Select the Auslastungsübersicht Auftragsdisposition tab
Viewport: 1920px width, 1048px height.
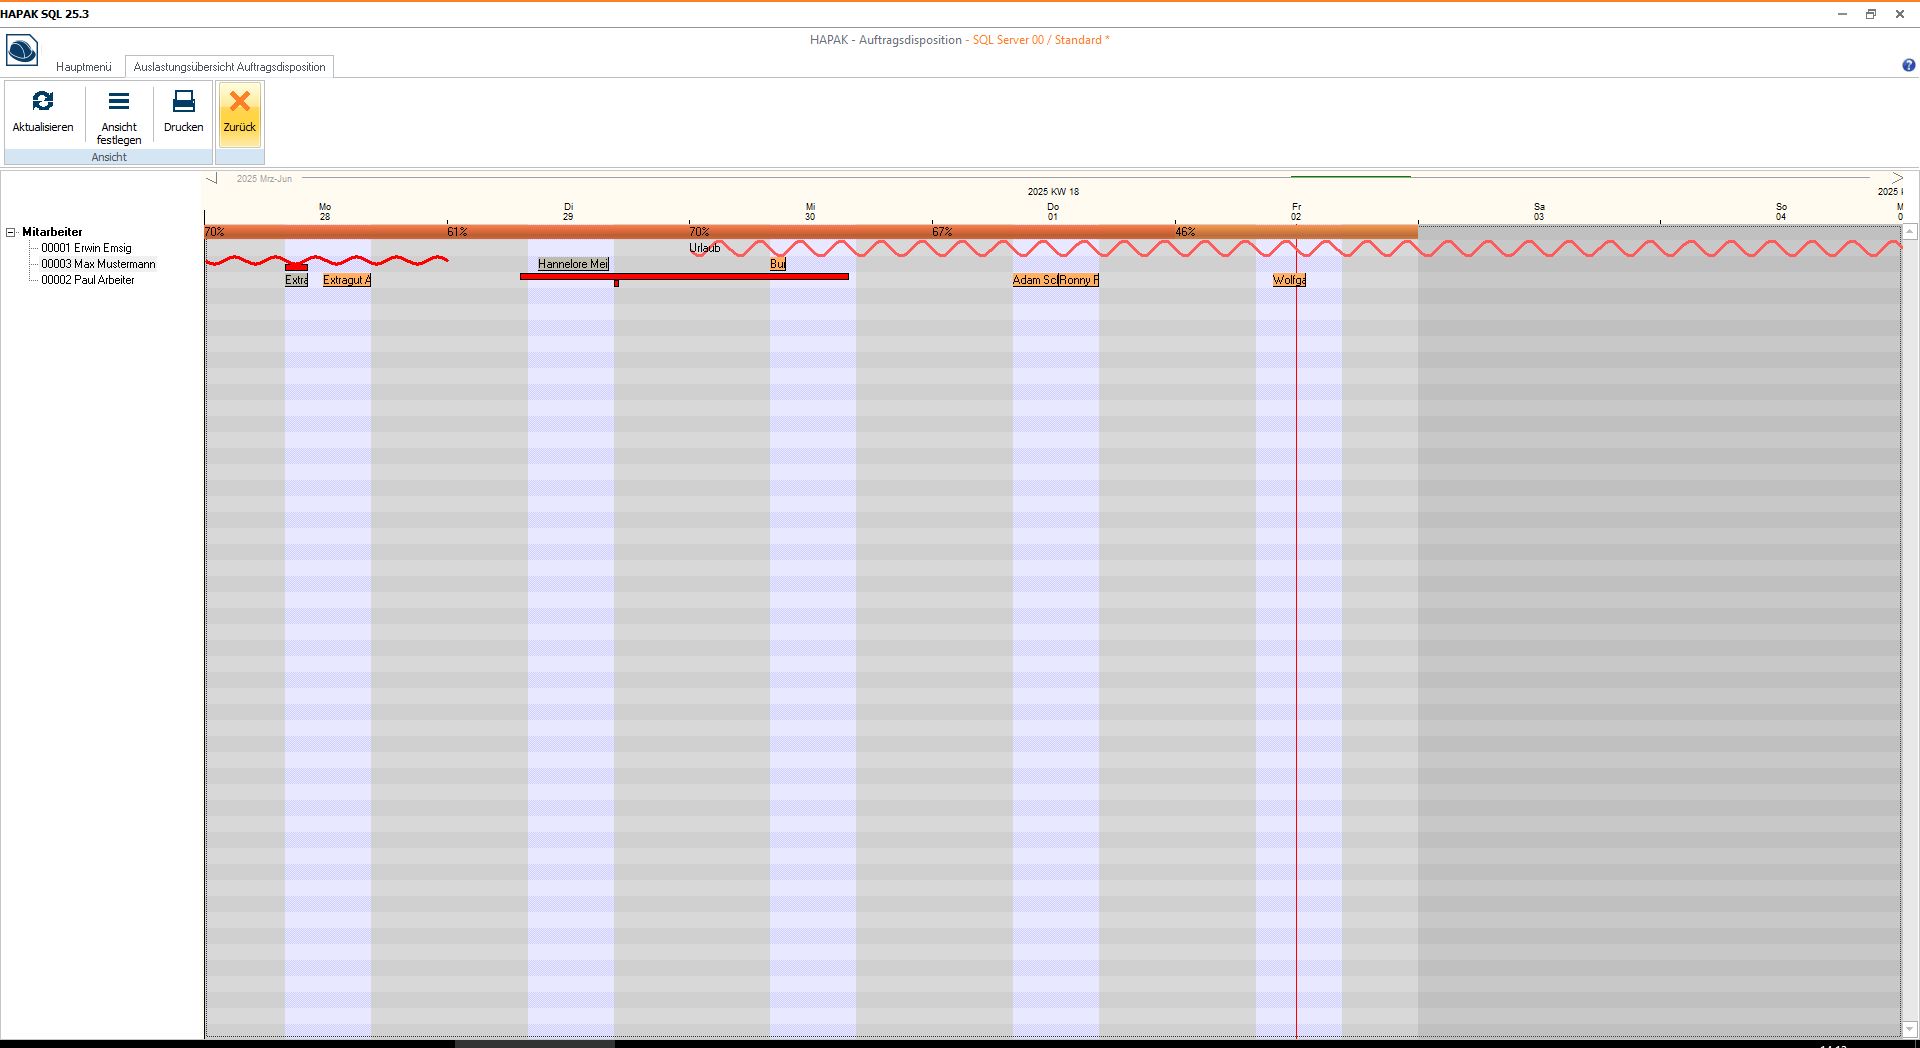[x=229, y=67]
